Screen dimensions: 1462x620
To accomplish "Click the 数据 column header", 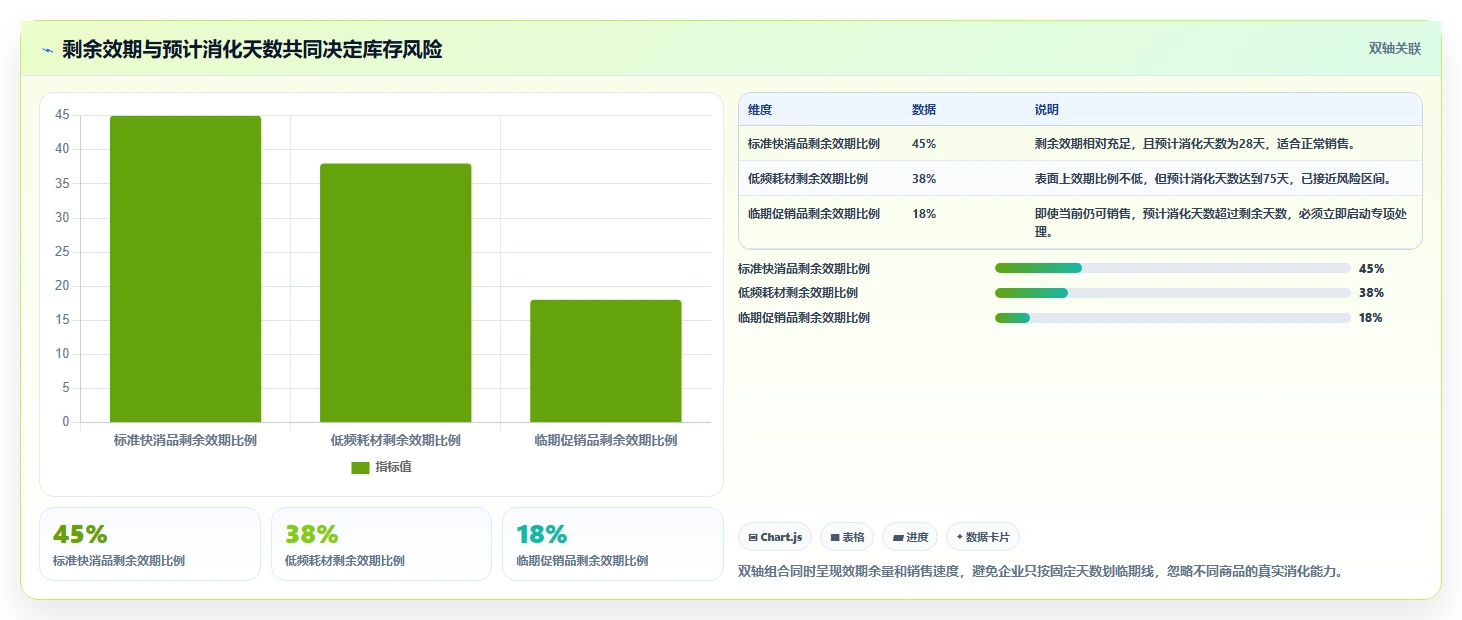I will coord(924,110).
